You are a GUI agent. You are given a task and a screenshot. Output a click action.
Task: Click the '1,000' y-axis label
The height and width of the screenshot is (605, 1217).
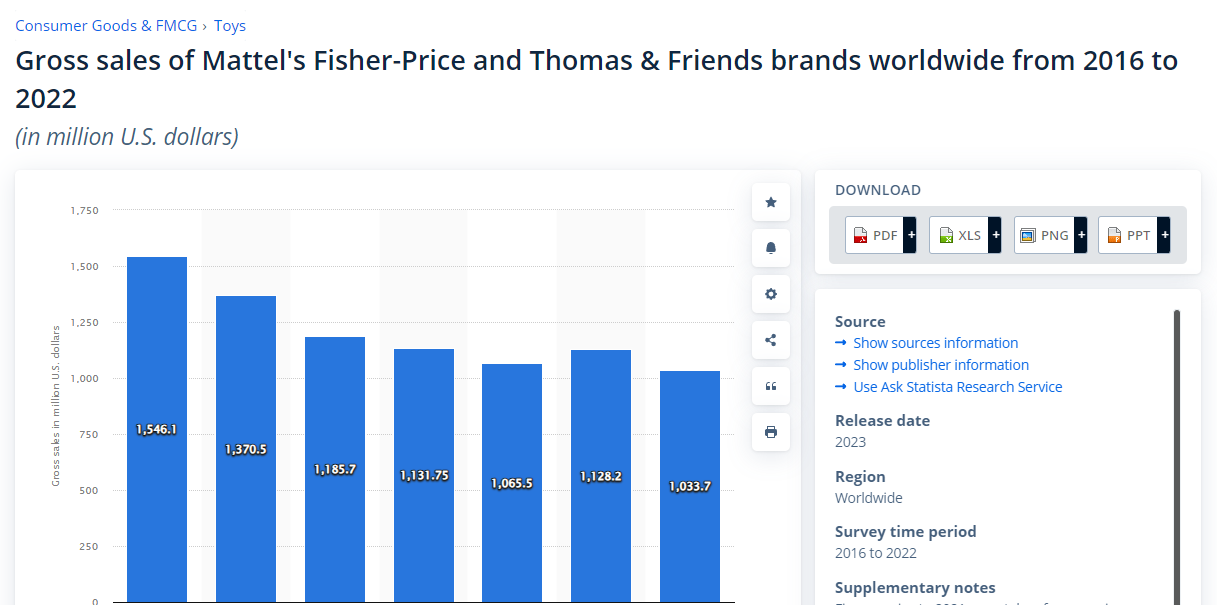coord(85,379)
